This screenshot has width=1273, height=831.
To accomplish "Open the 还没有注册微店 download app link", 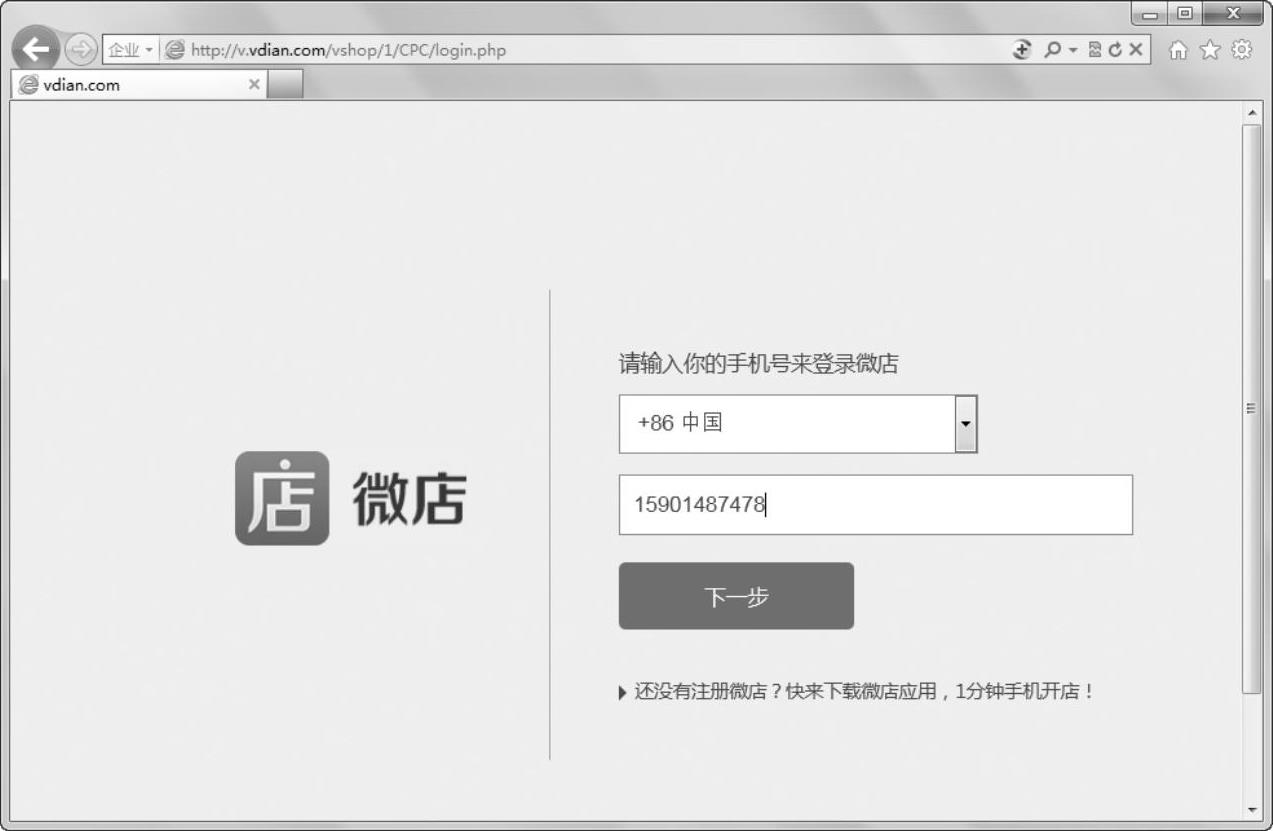I will click(857, 692).
